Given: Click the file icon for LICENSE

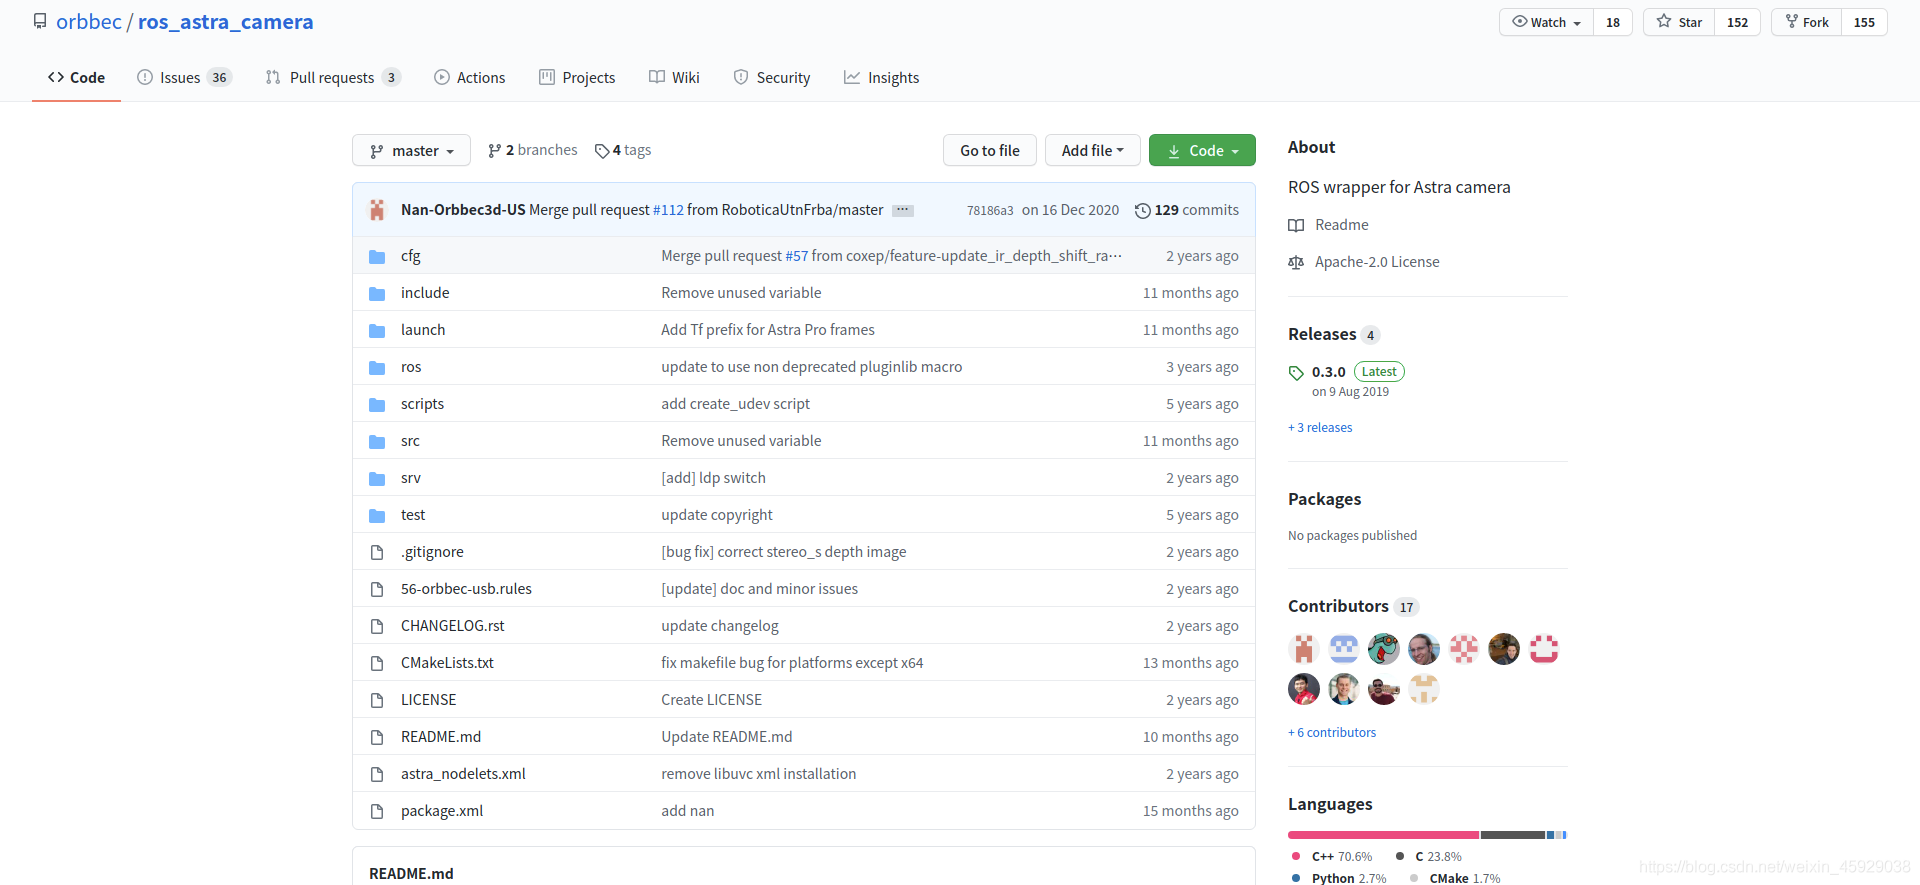Looking at the screenshot, I should 377,701.
